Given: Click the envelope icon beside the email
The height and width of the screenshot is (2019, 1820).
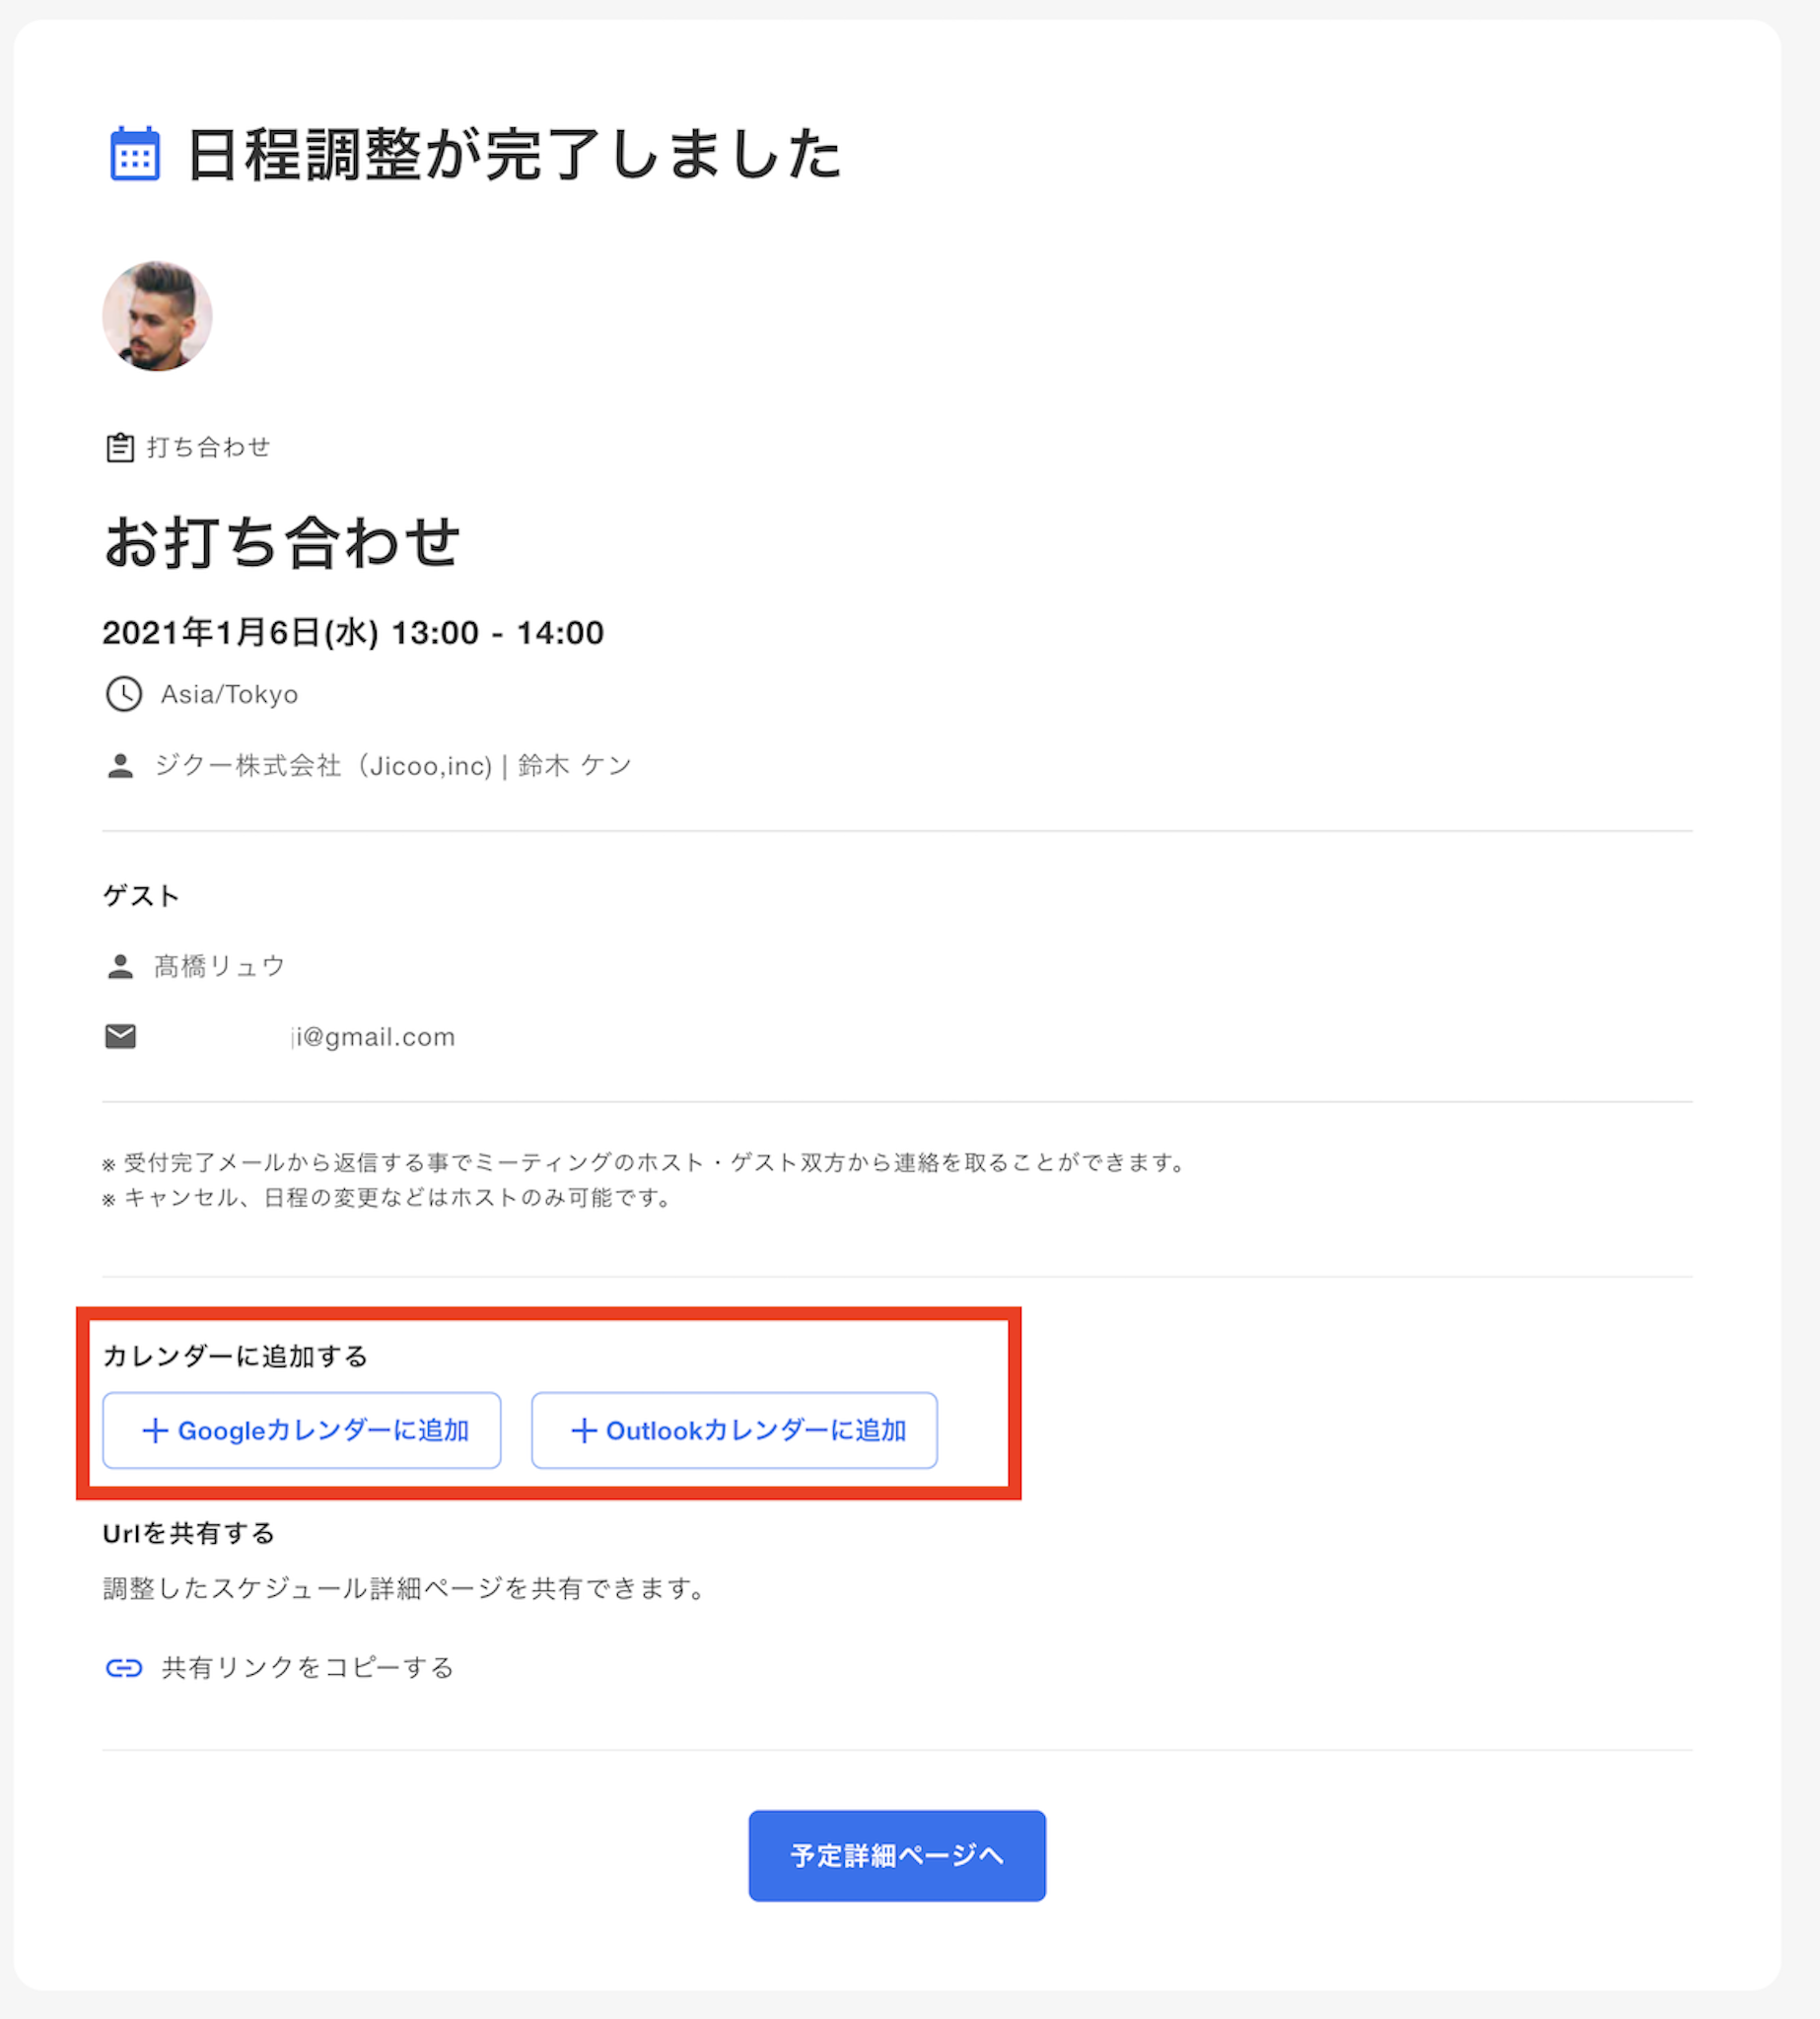Looking at the screenshot, I should [120, 1036].
